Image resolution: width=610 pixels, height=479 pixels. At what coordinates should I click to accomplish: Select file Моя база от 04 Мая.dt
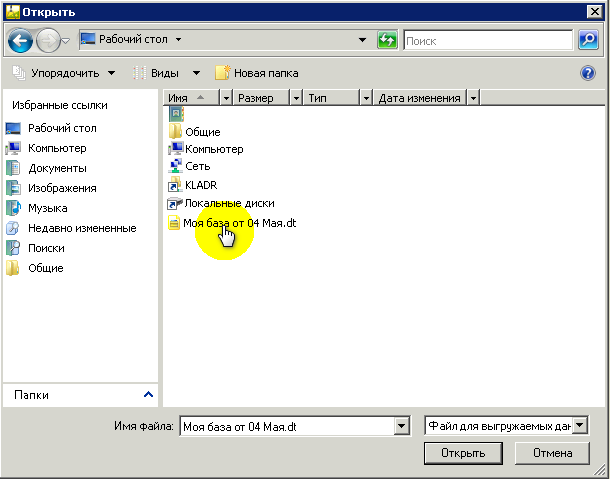tap(232, 223)
